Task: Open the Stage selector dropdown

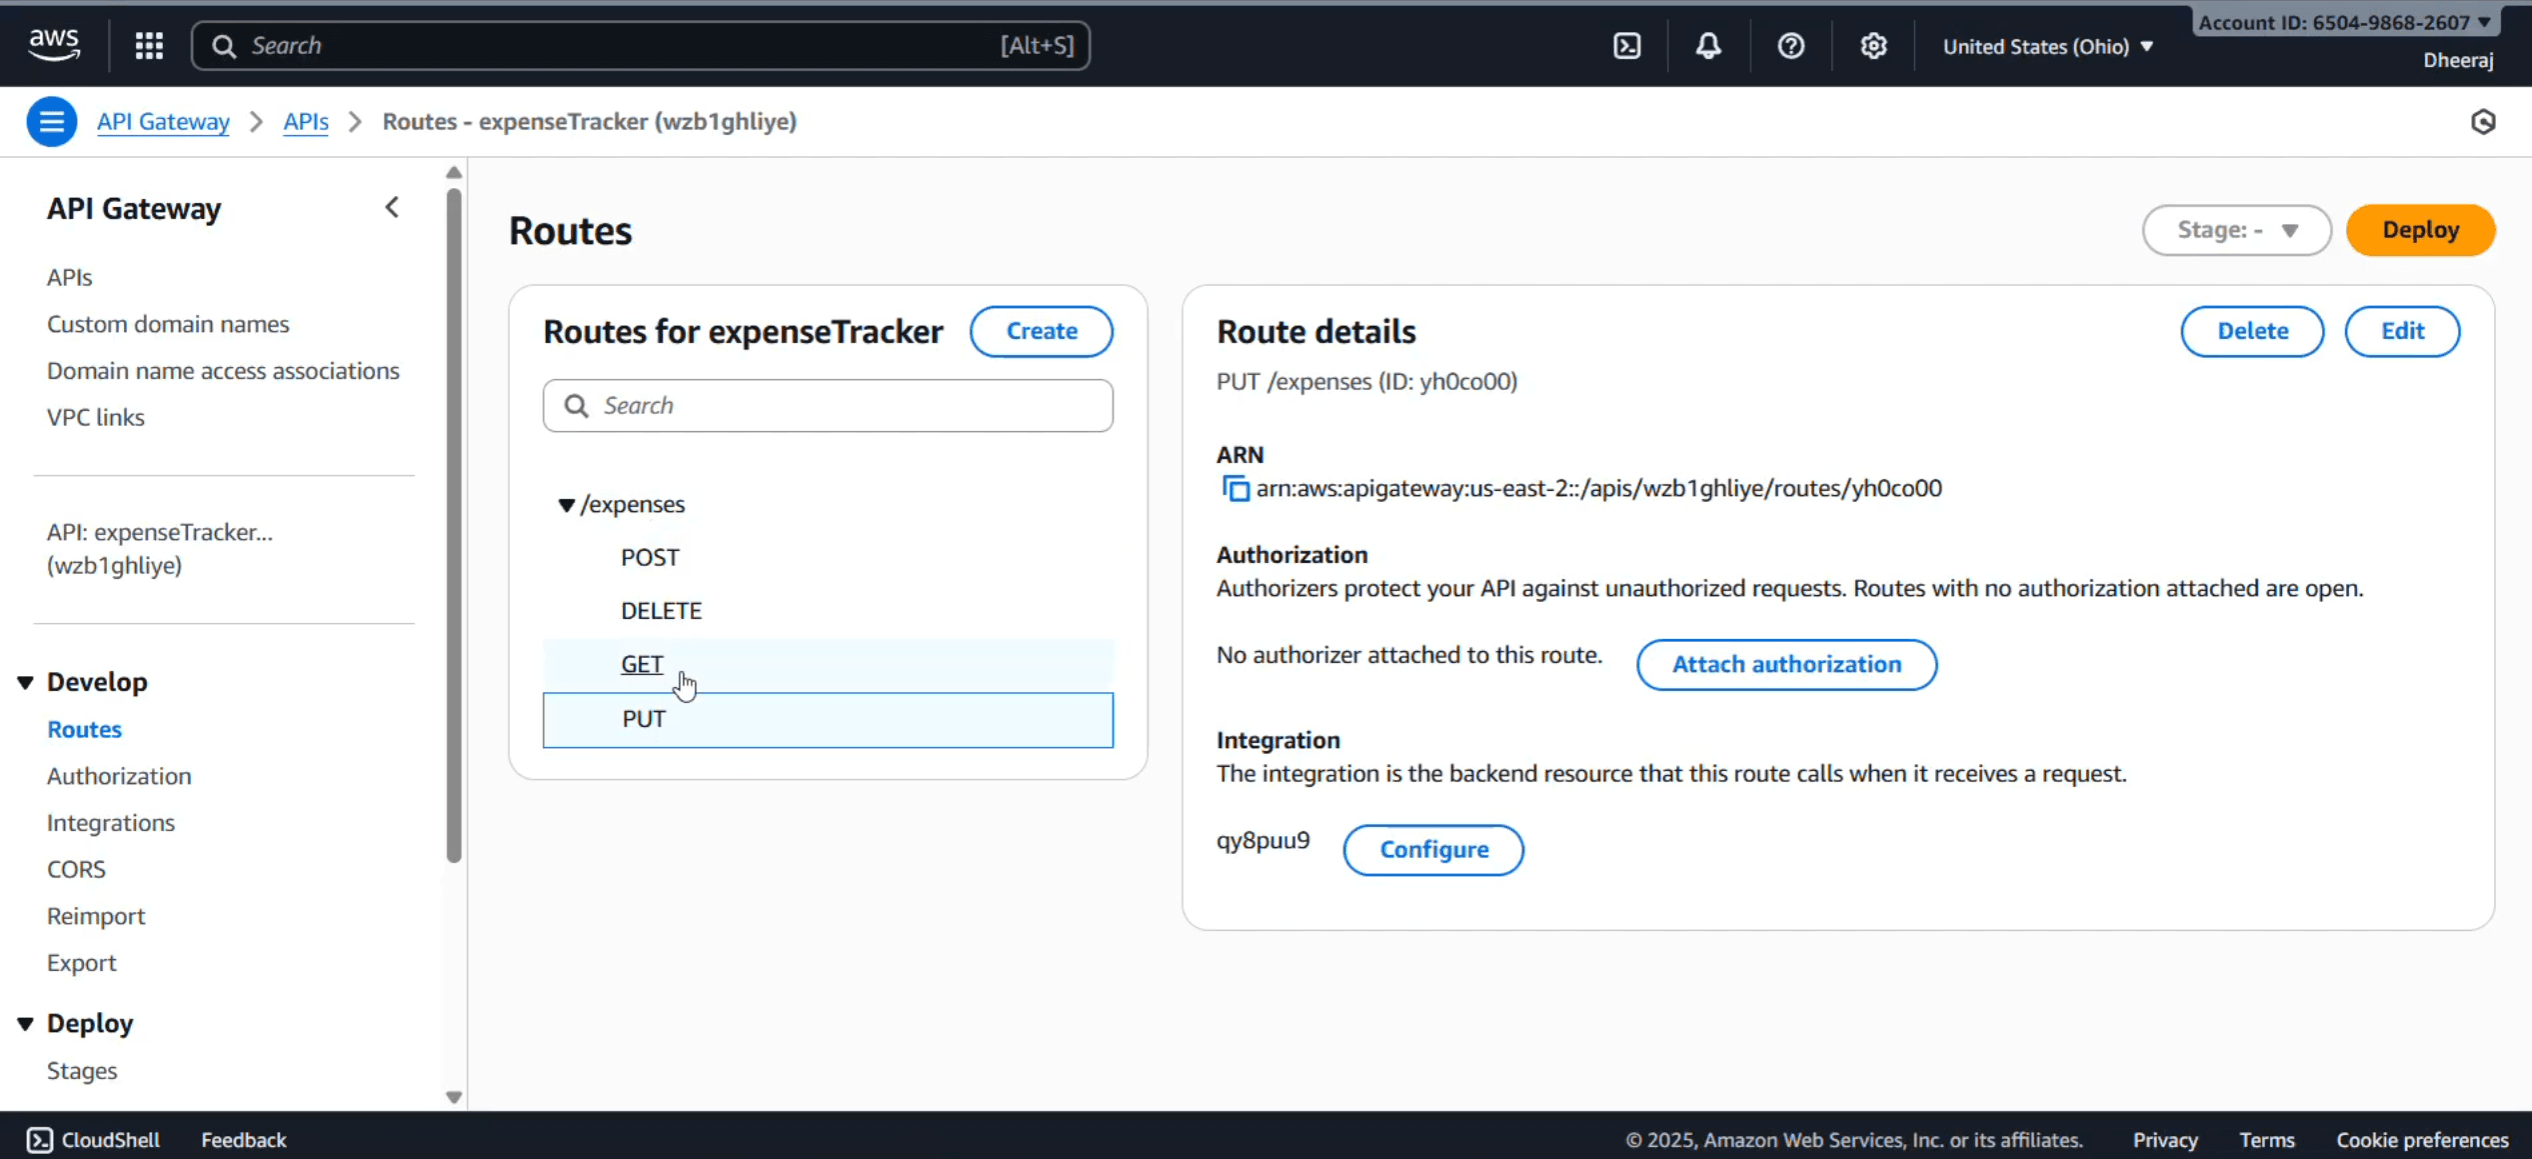Action: point(2236,230)
